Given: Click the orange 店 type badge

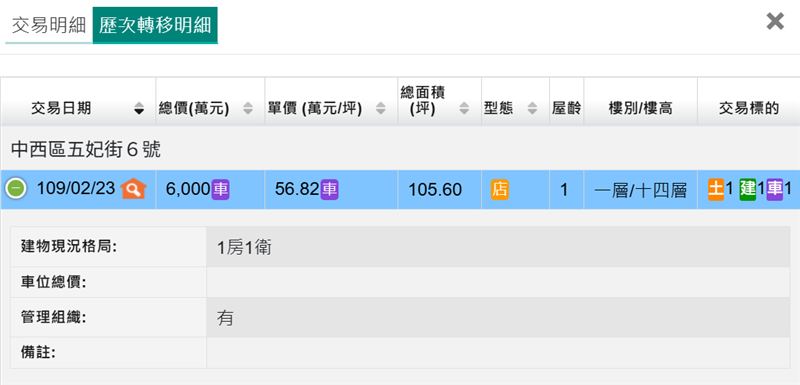Looking at the screenshot, I should click(x=499, y=190).
